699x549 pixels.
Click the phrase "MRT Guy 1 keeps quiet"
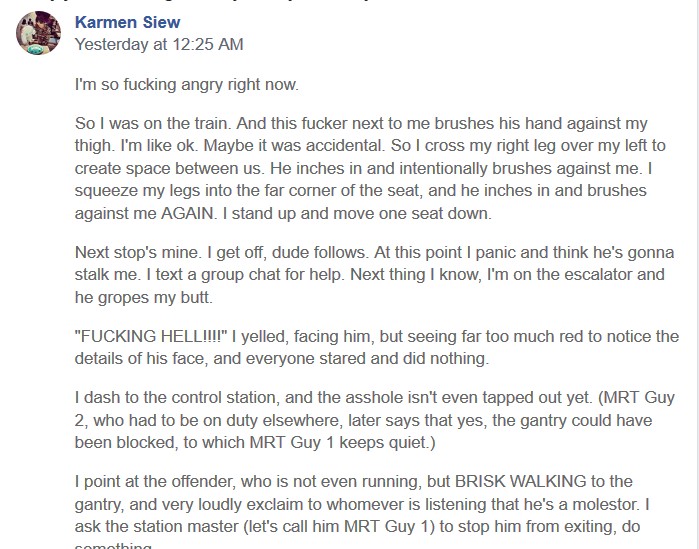click(341, 442)
